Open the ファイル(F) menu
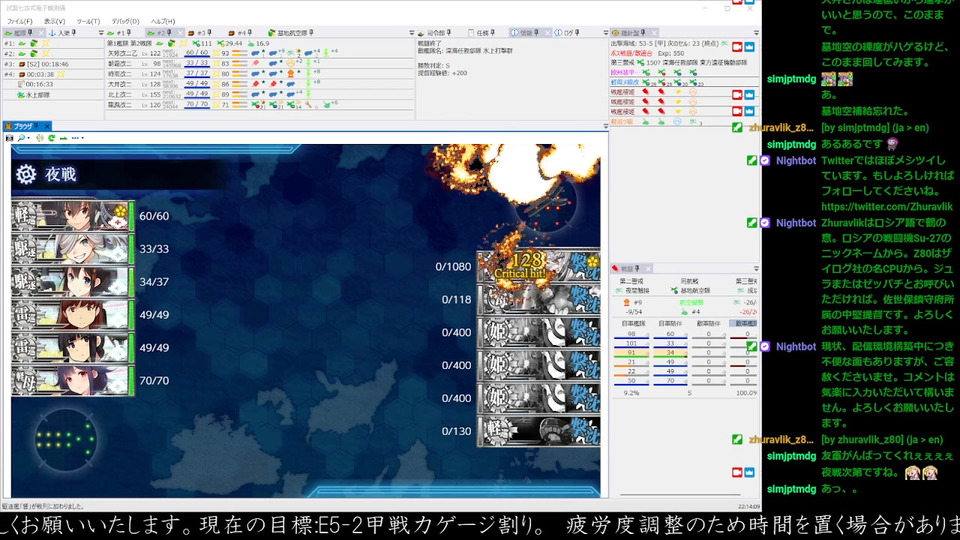960x540 pixels. [20, 21]
